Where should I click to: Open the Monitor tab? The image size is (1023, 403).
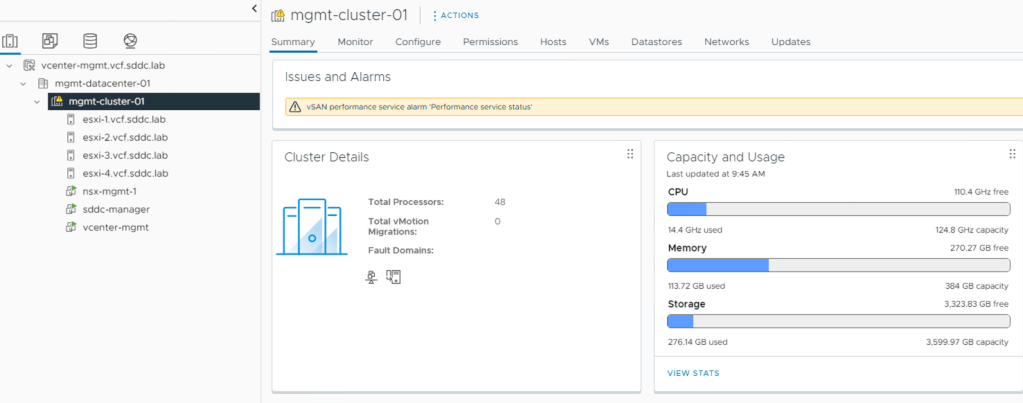coord(355,42)
